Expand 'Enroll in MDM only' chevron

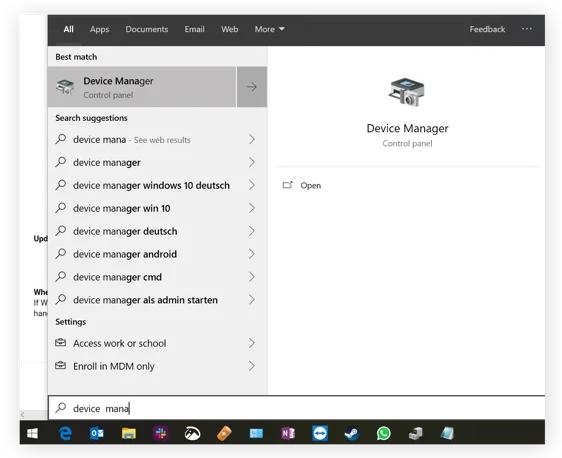tap(252, 366)
